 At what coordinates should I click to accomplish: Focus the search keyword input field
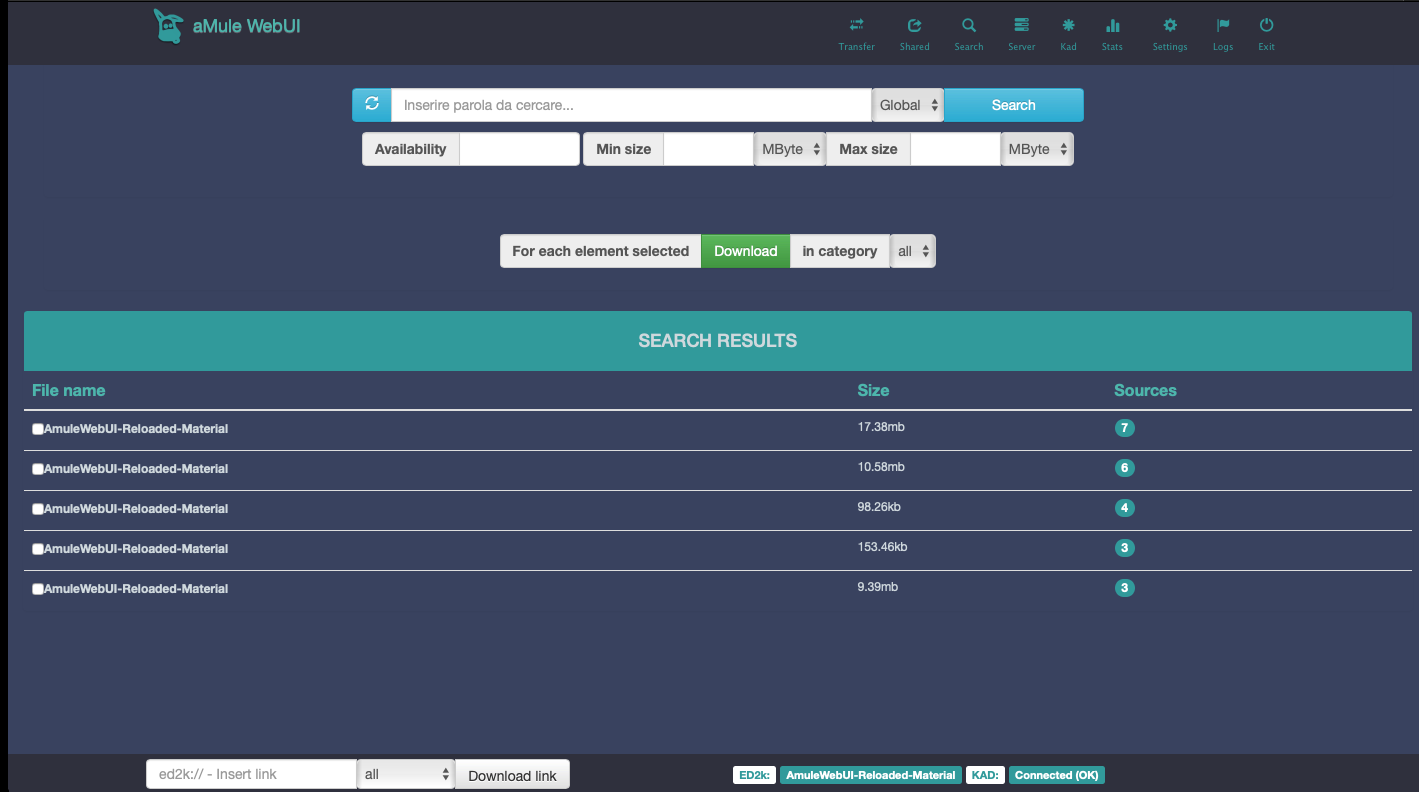pos(632,105)
